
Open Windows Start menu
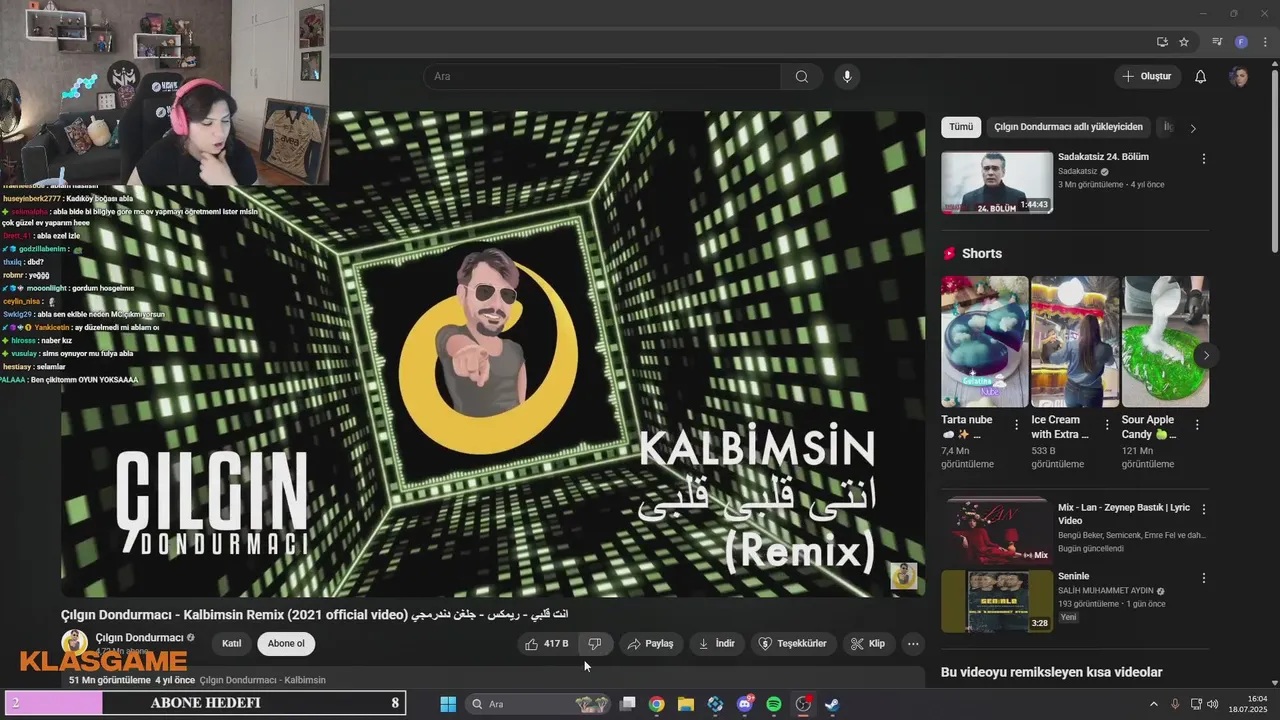pyautogui.click(x=448, y=704)
